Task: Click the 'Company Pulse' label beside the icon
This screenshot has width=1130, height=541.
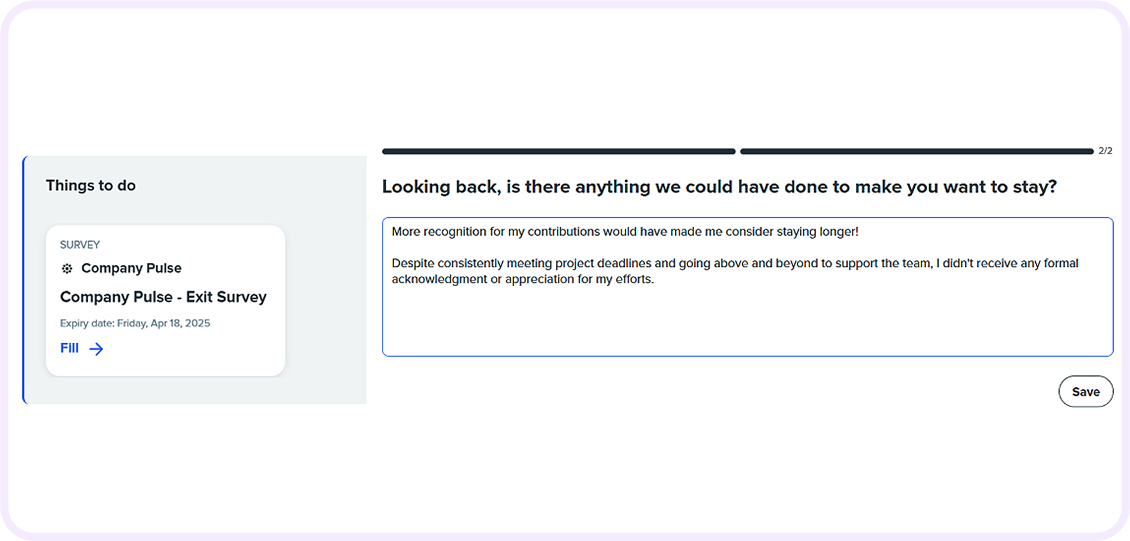Action: (131, 268)
